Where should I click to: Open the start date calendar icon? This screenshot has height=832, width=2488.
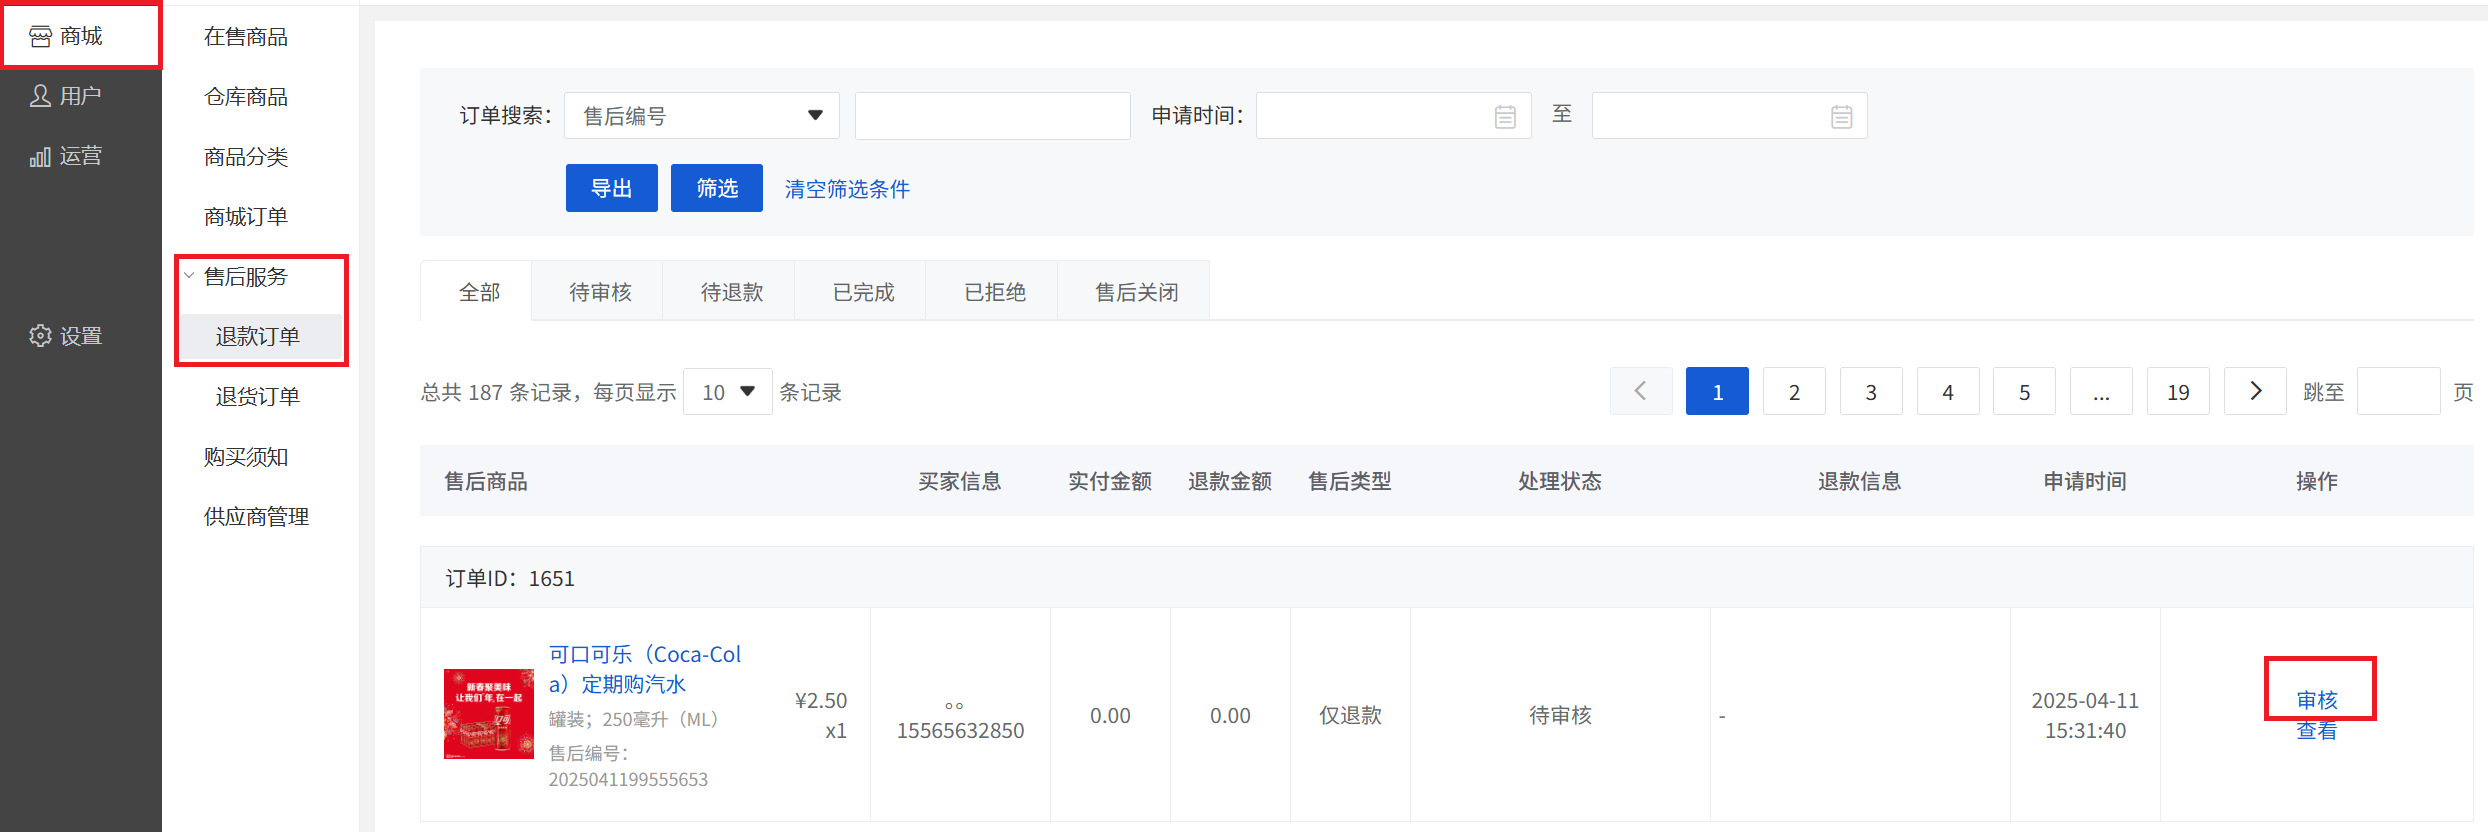click(1504, 117)
